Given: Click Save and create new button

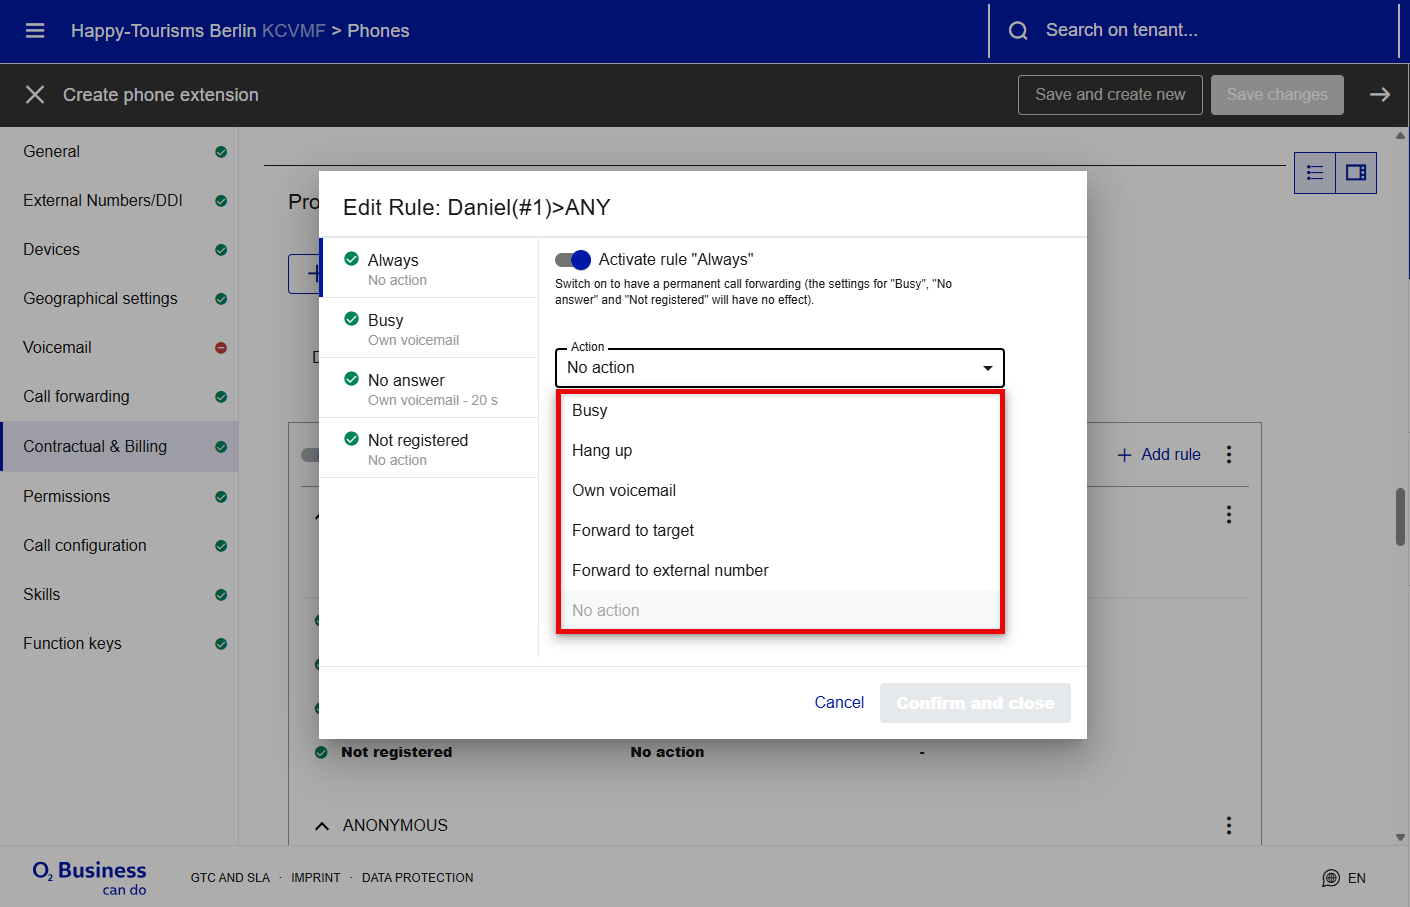Looking at the screenshot, I should (1110, 95).
